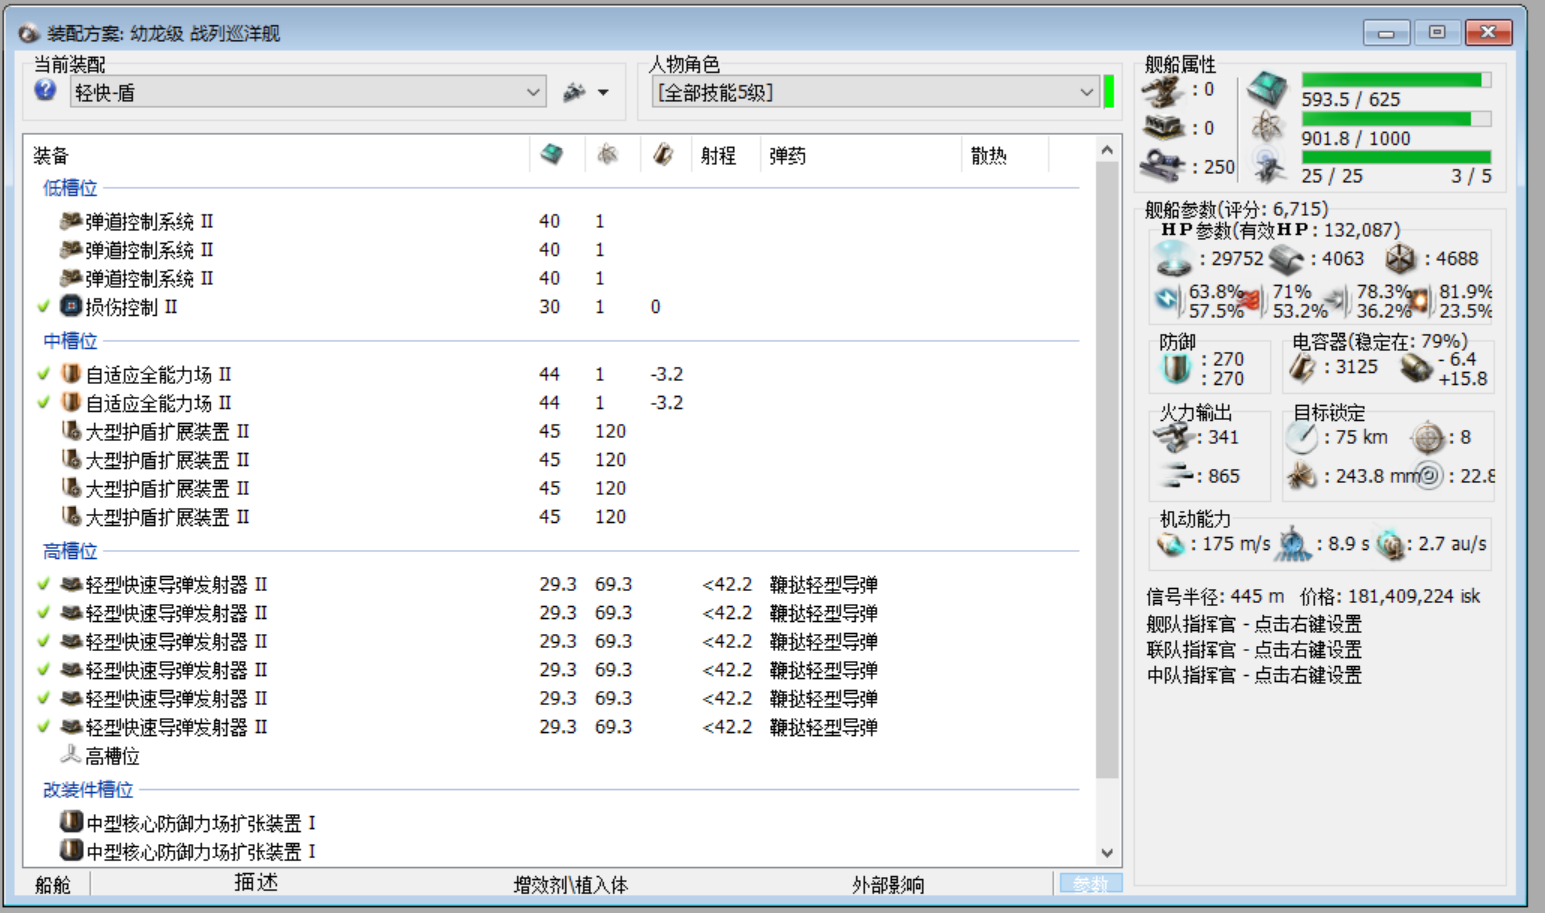Image resolution: width=1545 pixels, height=913 pixels.
Task: Click the drone bay icon beside 25 / 25
Action: (x=1268, y=166)
